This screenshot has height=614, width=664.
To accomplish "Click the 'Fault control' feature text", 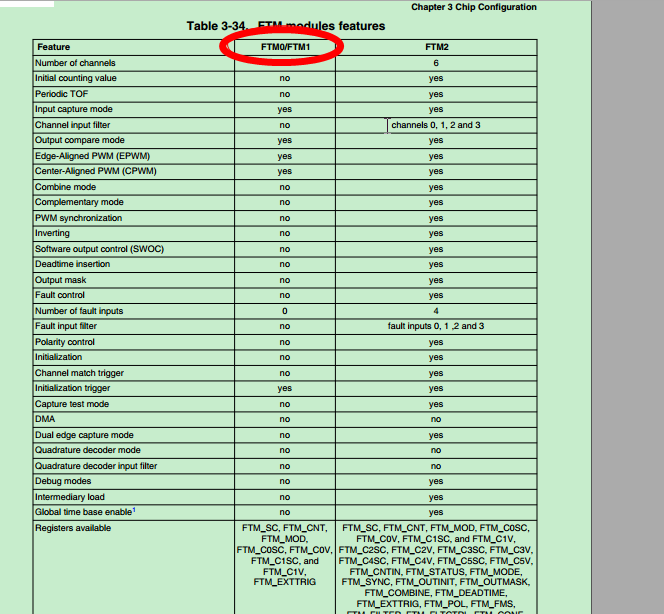I will point(60,295).
